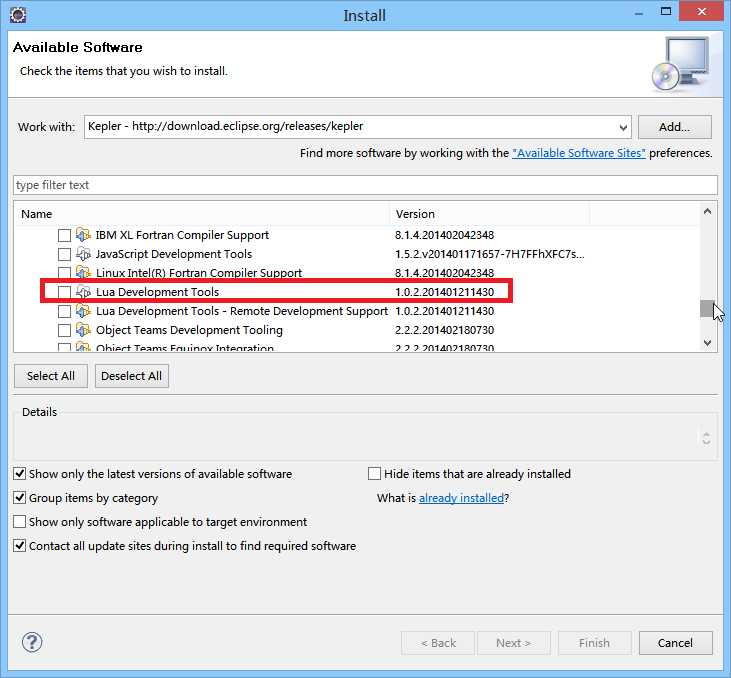This screenshot has height=678, width=731.
Task: Check the Lua Development Tools checkbox
Action: pos(64,292)
